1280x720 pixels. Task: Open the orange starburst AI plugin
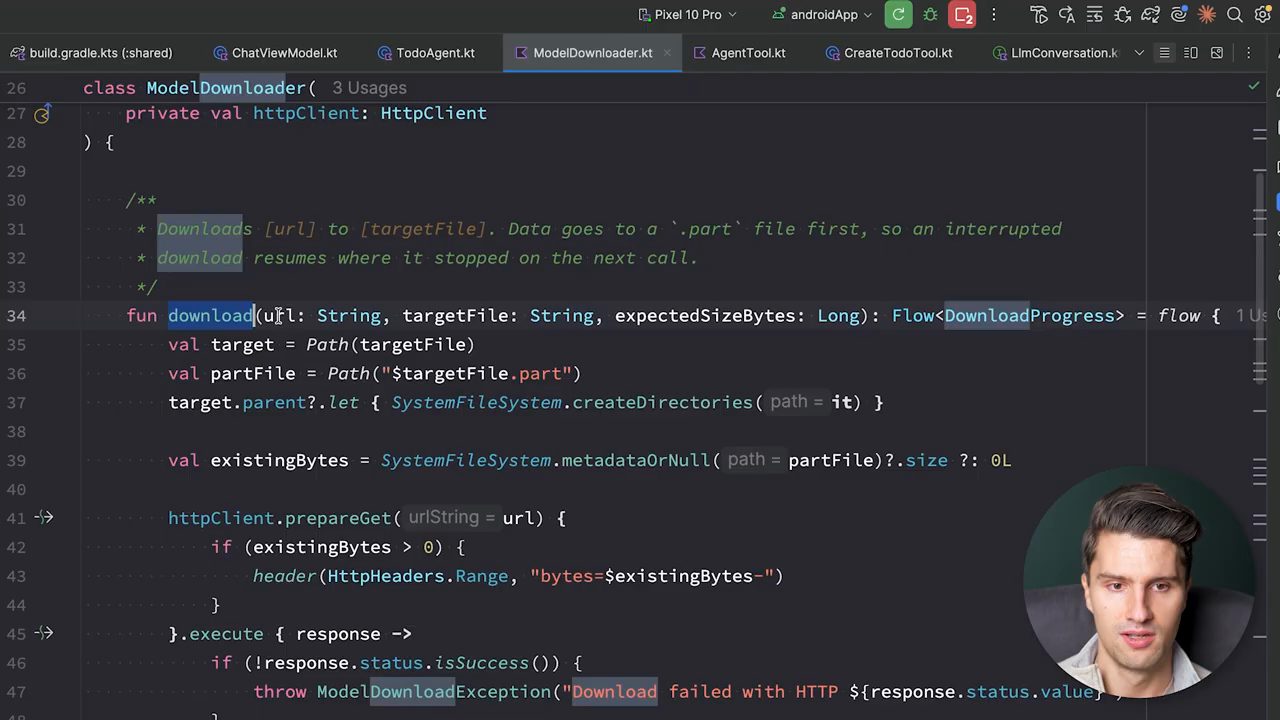point(1207,15)
